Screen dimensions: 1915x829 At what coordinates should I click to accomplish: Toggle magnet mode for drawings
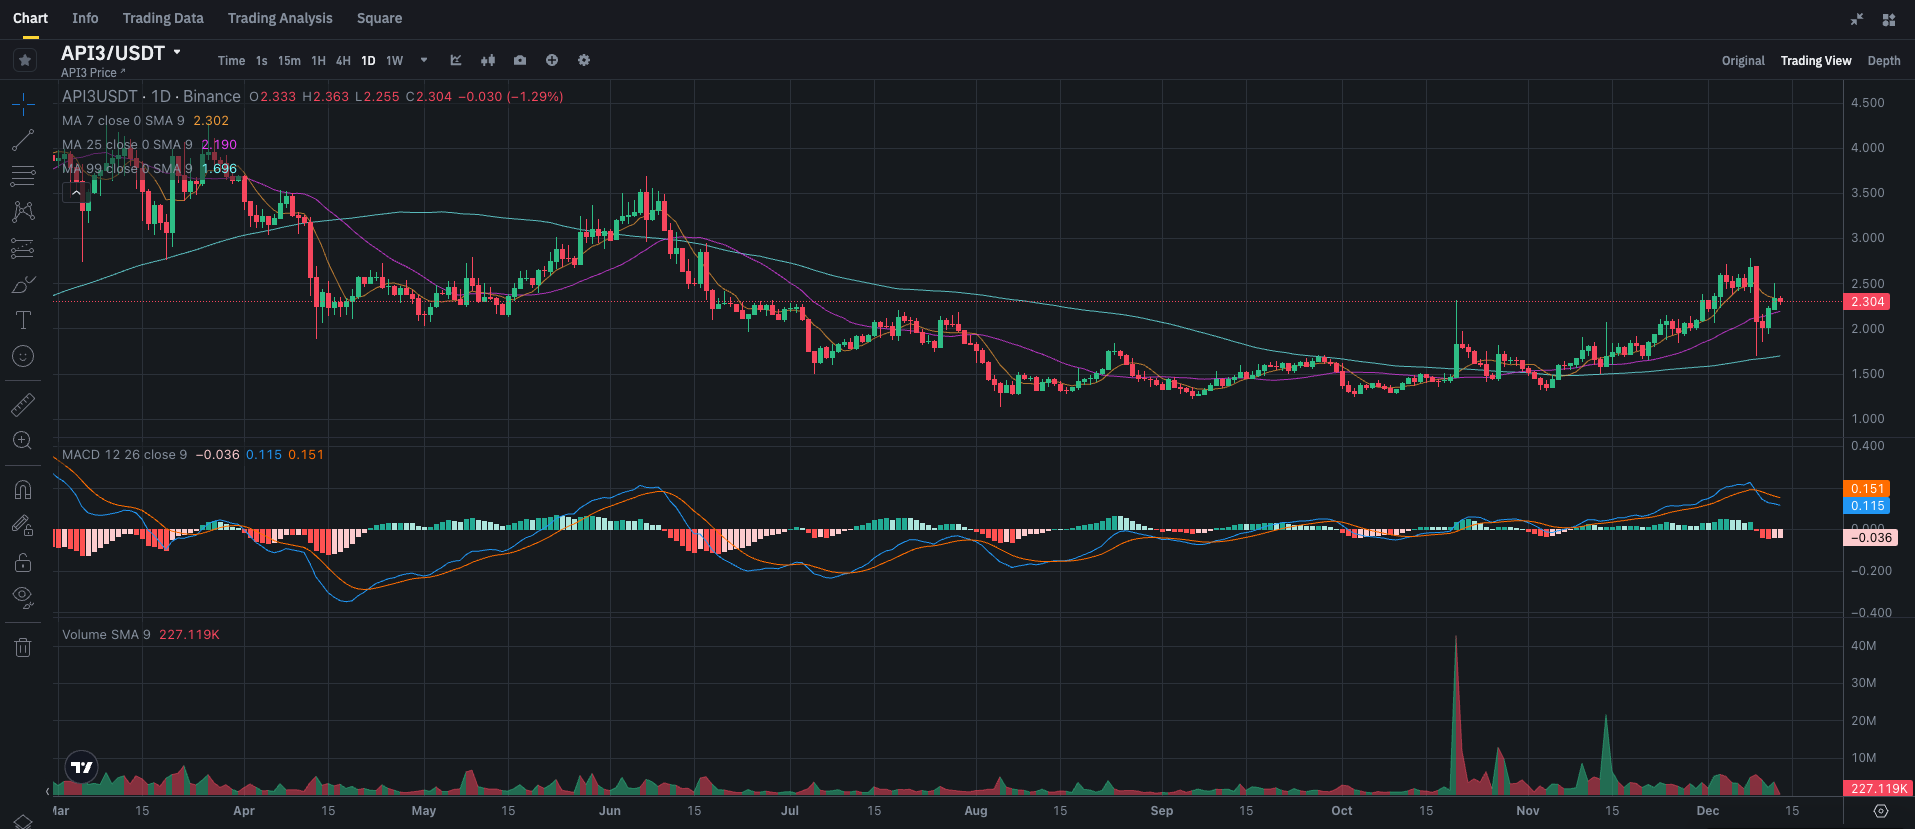pyautogui.click(x=23, y=489)
